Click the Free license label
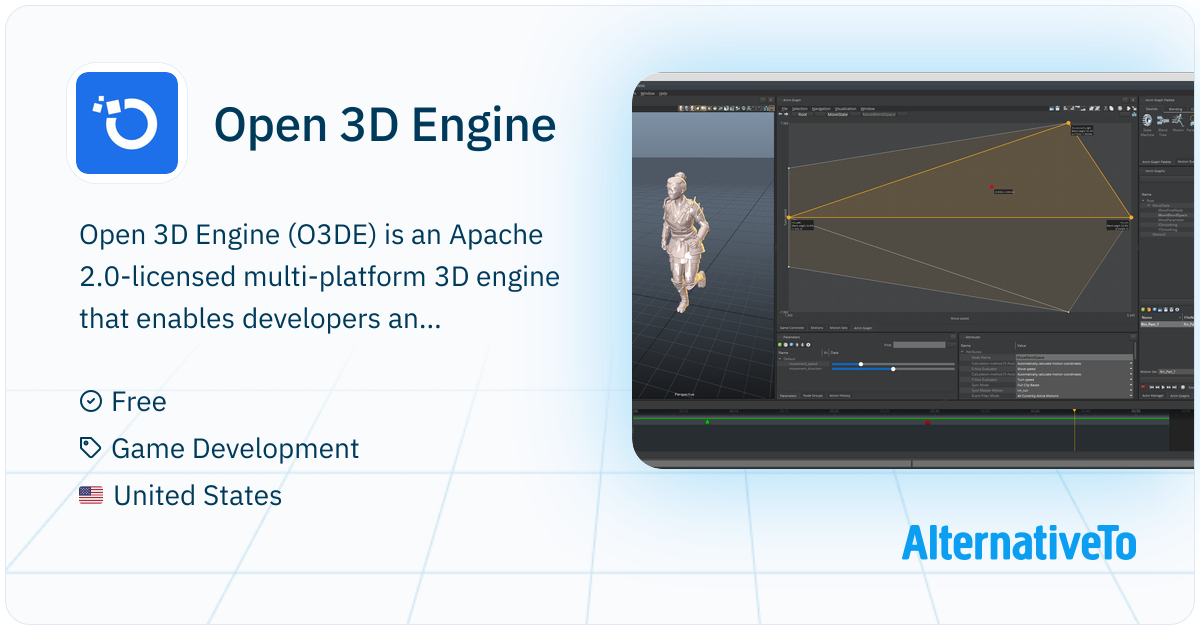The width and height of the screenshot is (1200, 630). coord(123,402)
